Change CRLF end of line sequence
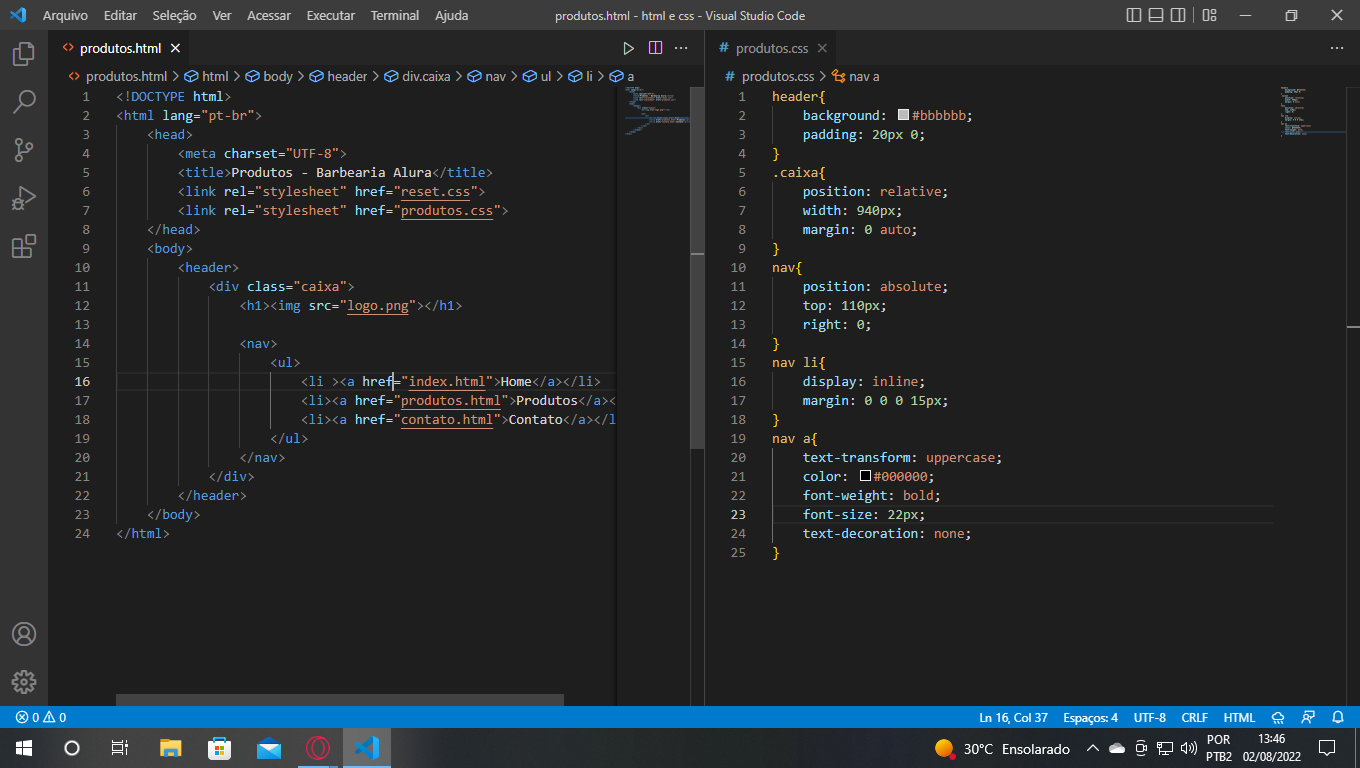1360x768 pixels. 1194,718
